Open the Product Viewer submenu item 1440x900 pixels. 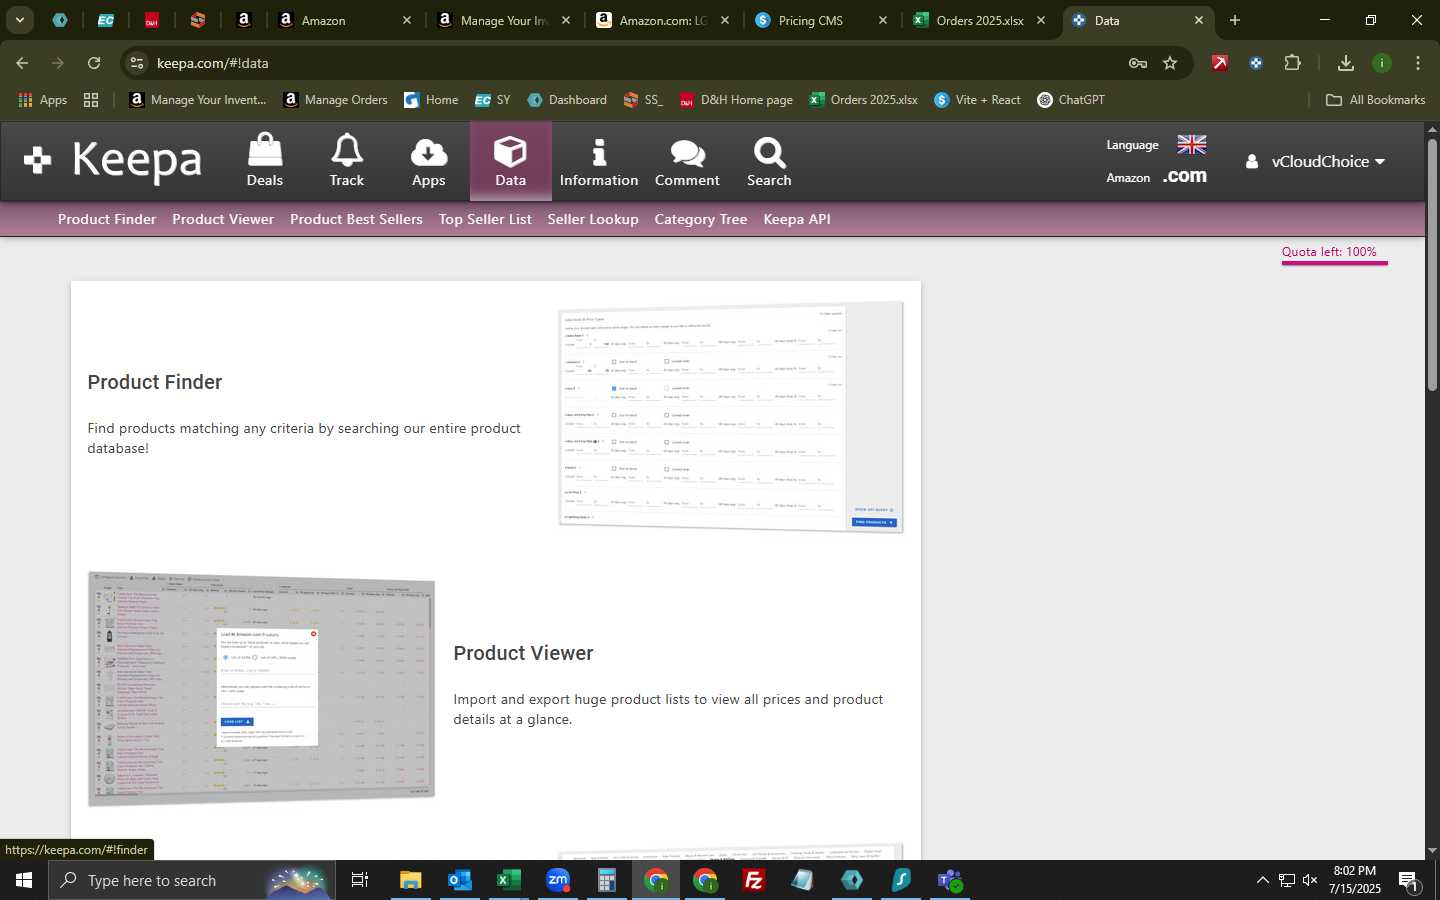[223, 219]
